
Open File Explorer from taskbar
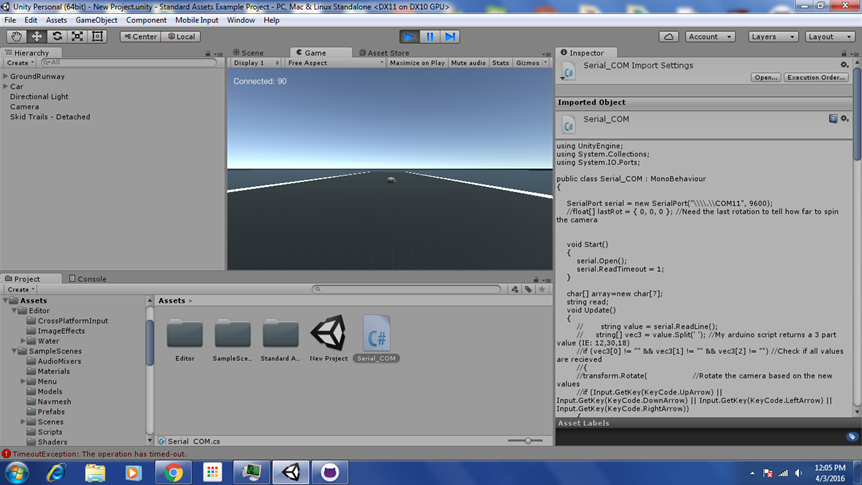click(95, 472)
